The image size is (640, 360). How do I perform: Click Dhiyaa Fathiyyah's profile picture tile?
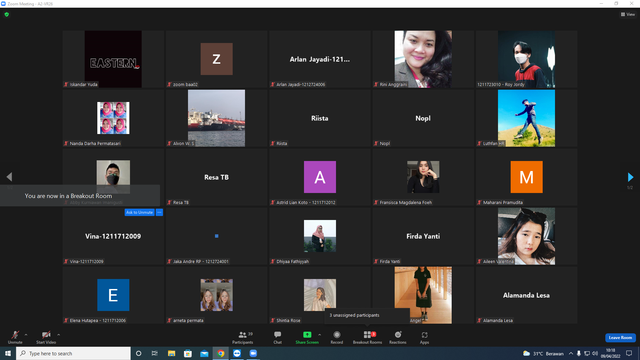[x=320, y=236]
